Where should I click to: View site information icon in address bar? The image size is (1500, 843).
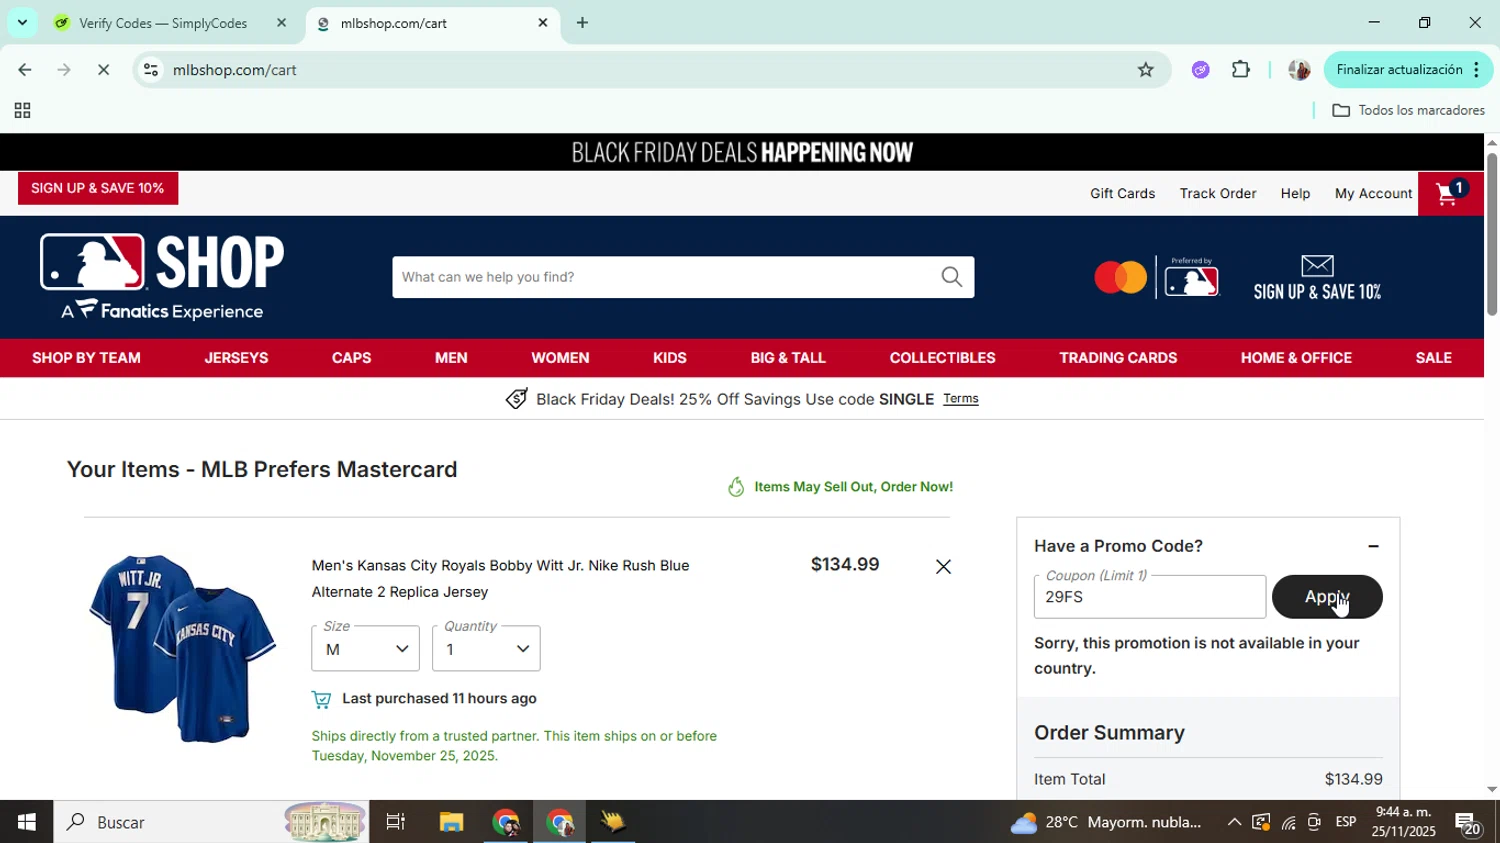[x=151, y=70]
